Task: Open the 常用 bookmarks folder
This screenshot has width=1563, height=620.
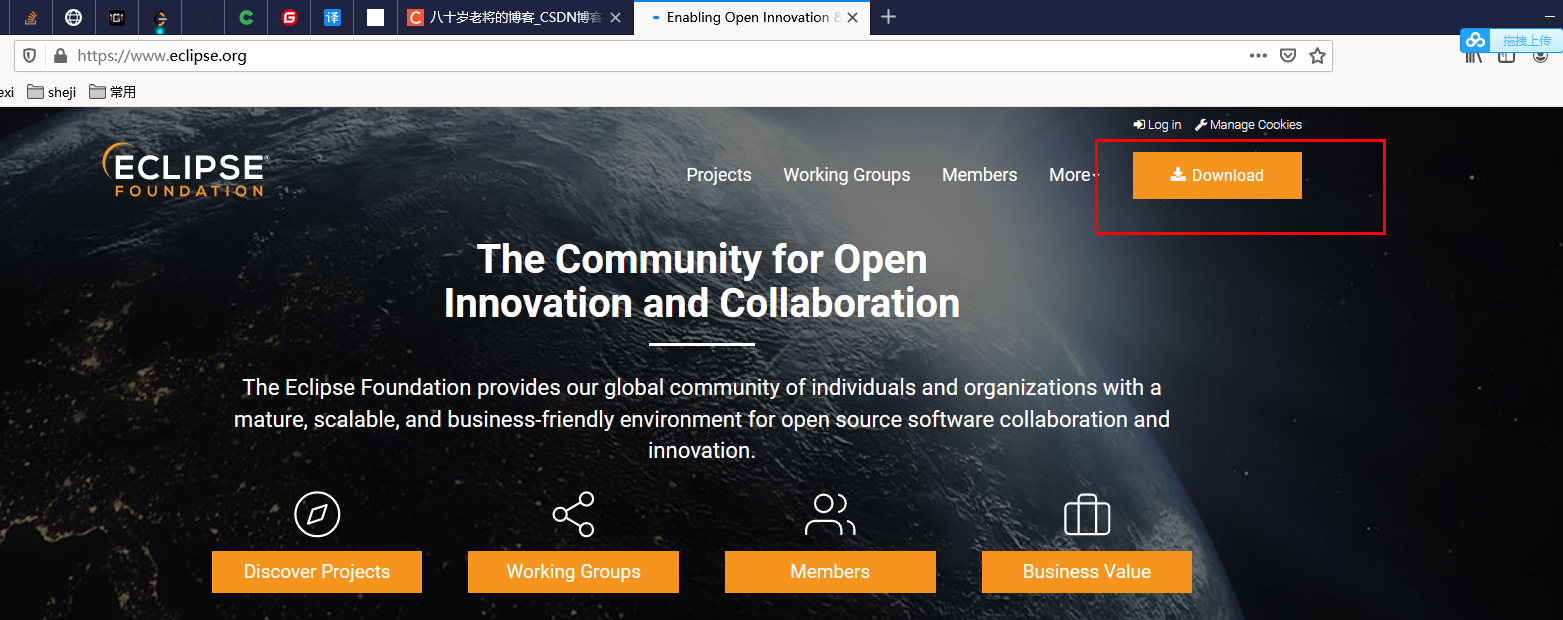Action: [x=112, y=92]
